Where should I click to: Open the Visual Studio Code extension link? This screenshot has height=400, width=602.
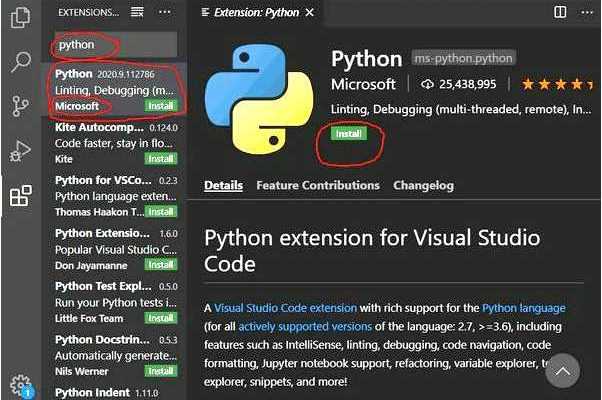[x=285, y=308]
